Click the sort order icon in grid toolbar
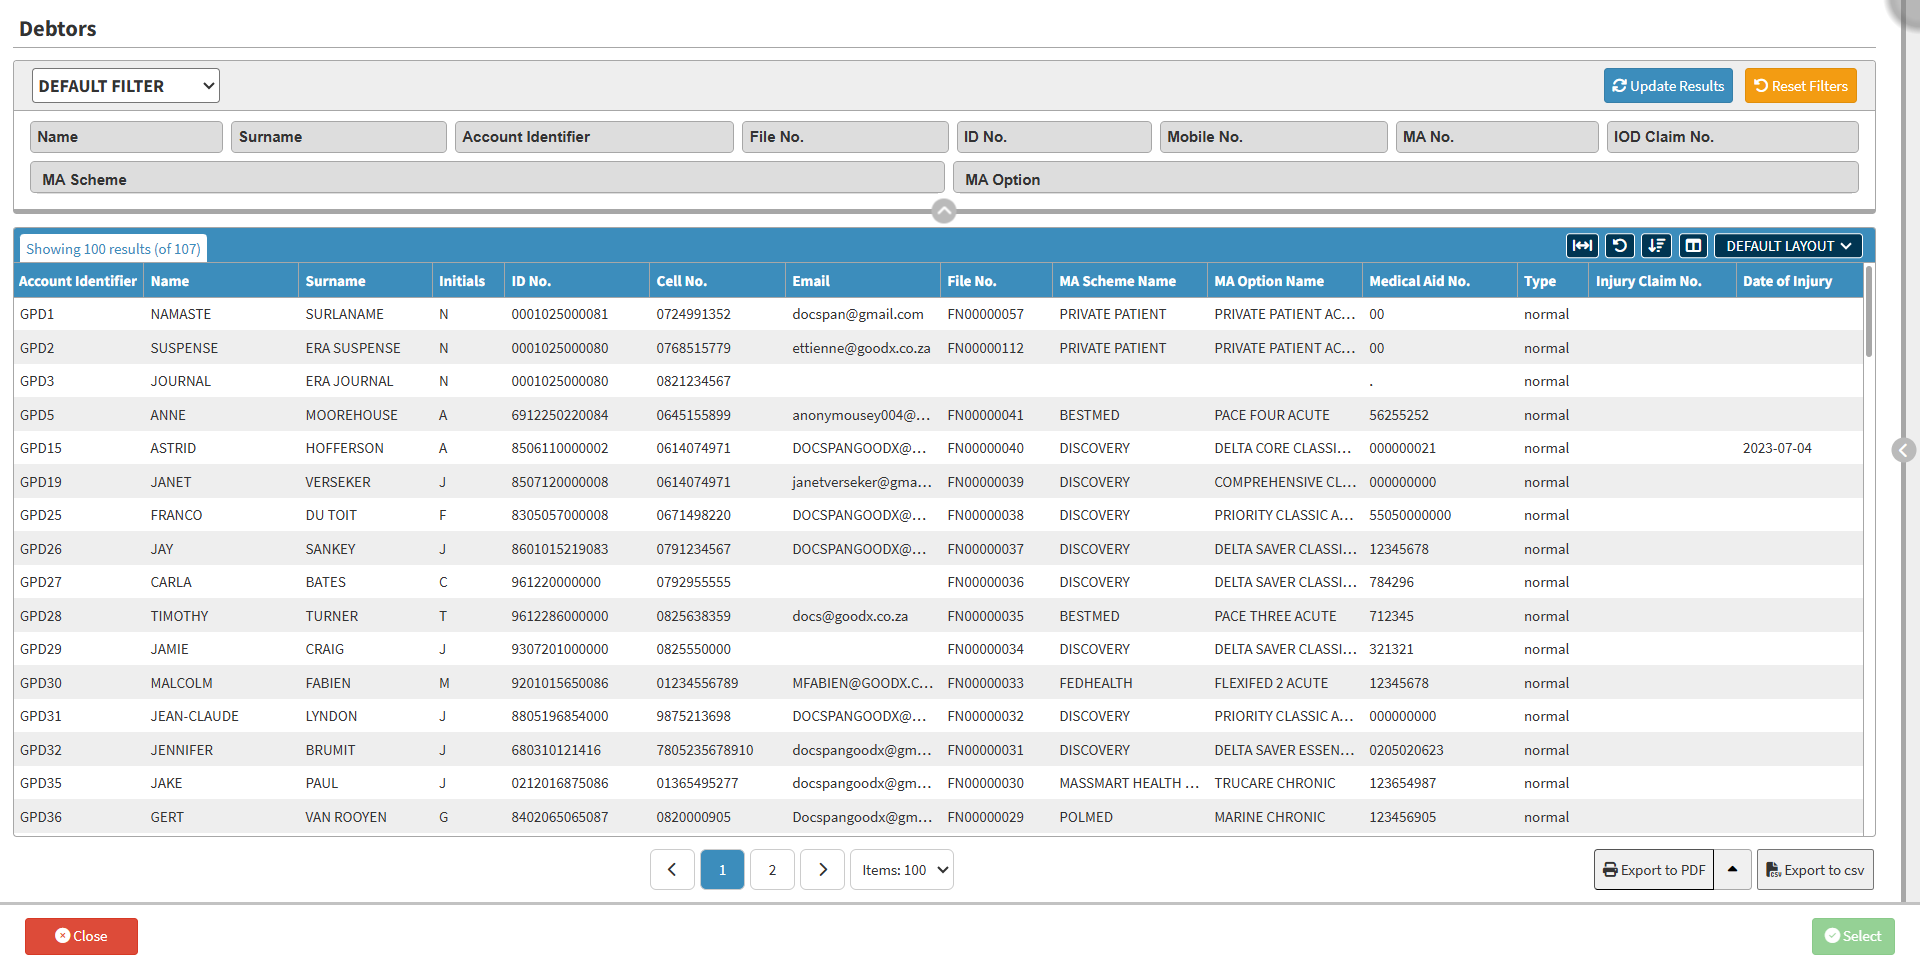 click(1656, 246)
